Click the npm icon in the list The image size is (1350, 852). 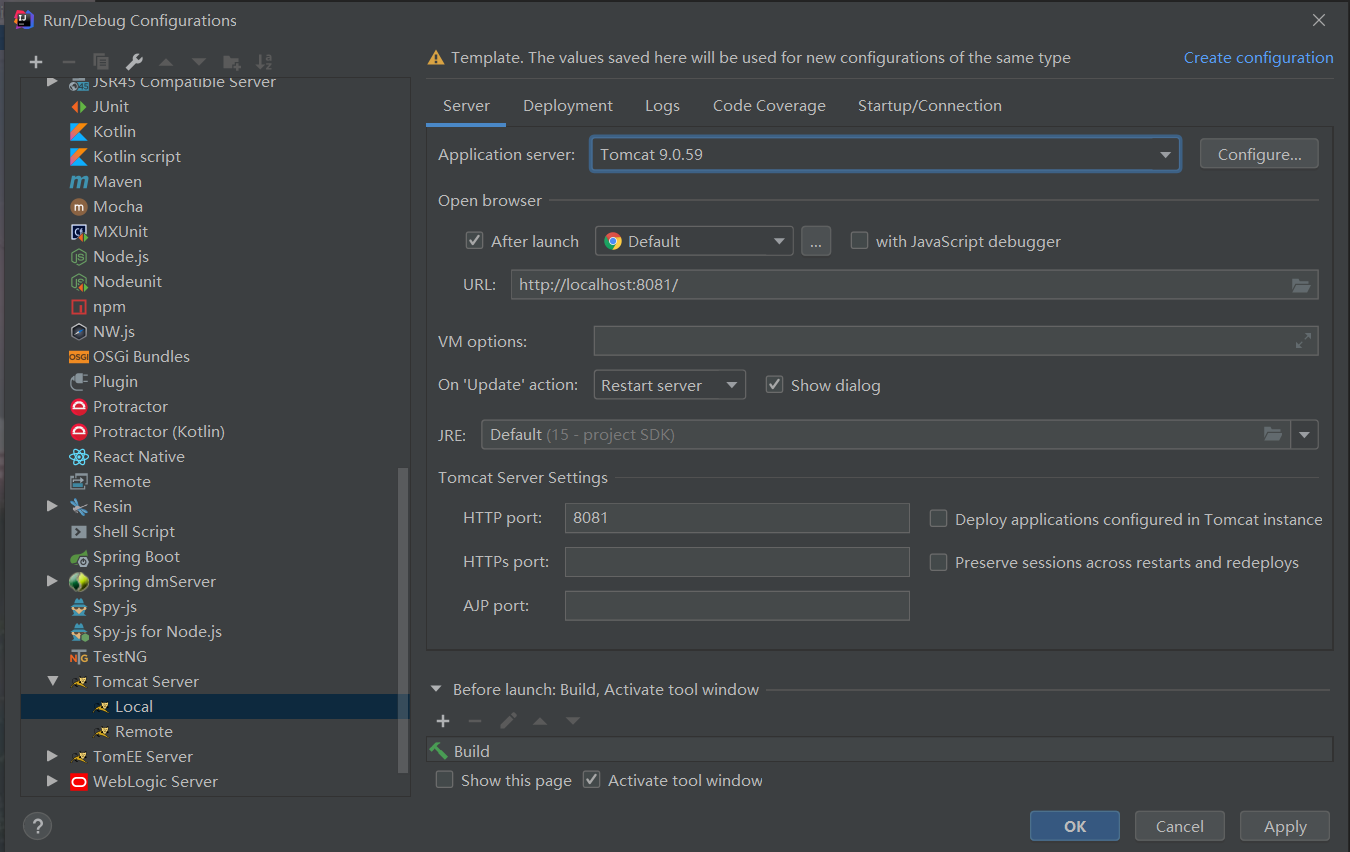[79, 306]
